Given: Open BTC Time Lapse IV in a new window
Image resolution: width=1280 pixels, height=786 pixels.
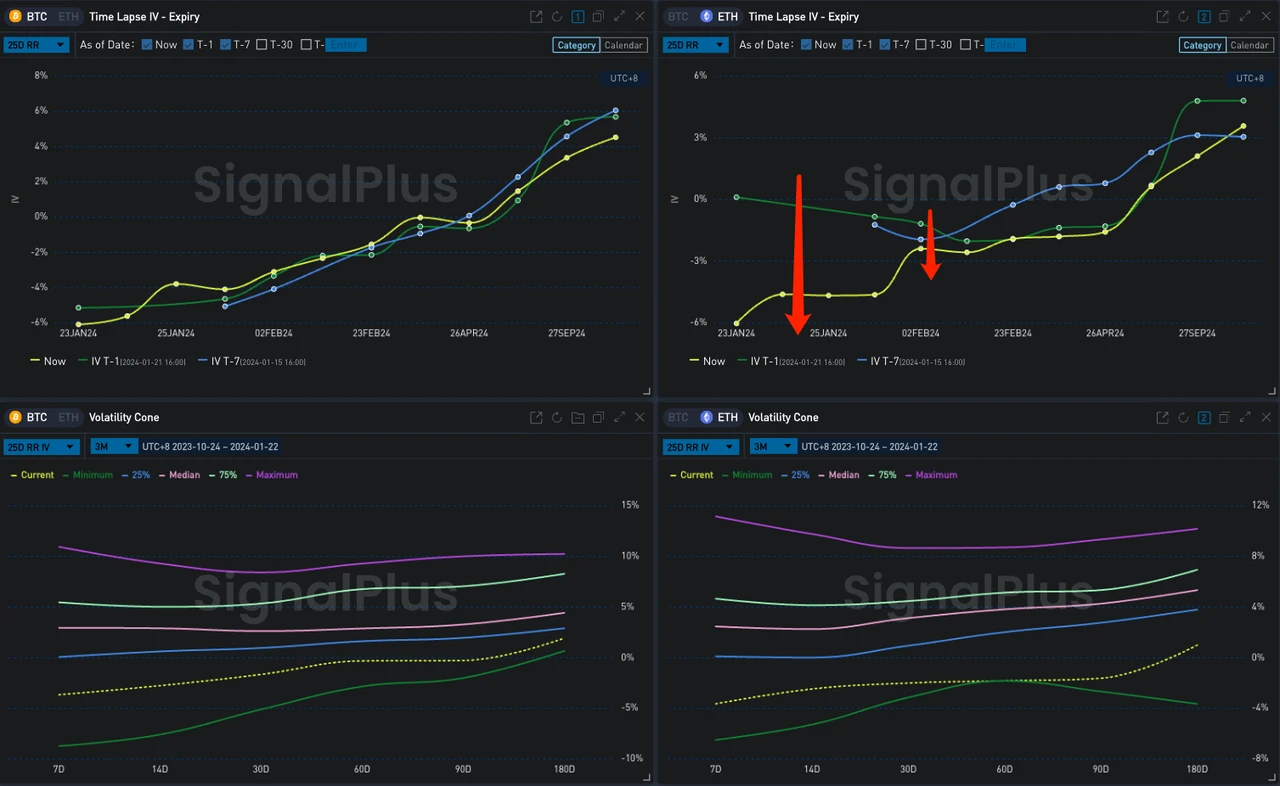Looking at the screenshot, I should 536,16.
